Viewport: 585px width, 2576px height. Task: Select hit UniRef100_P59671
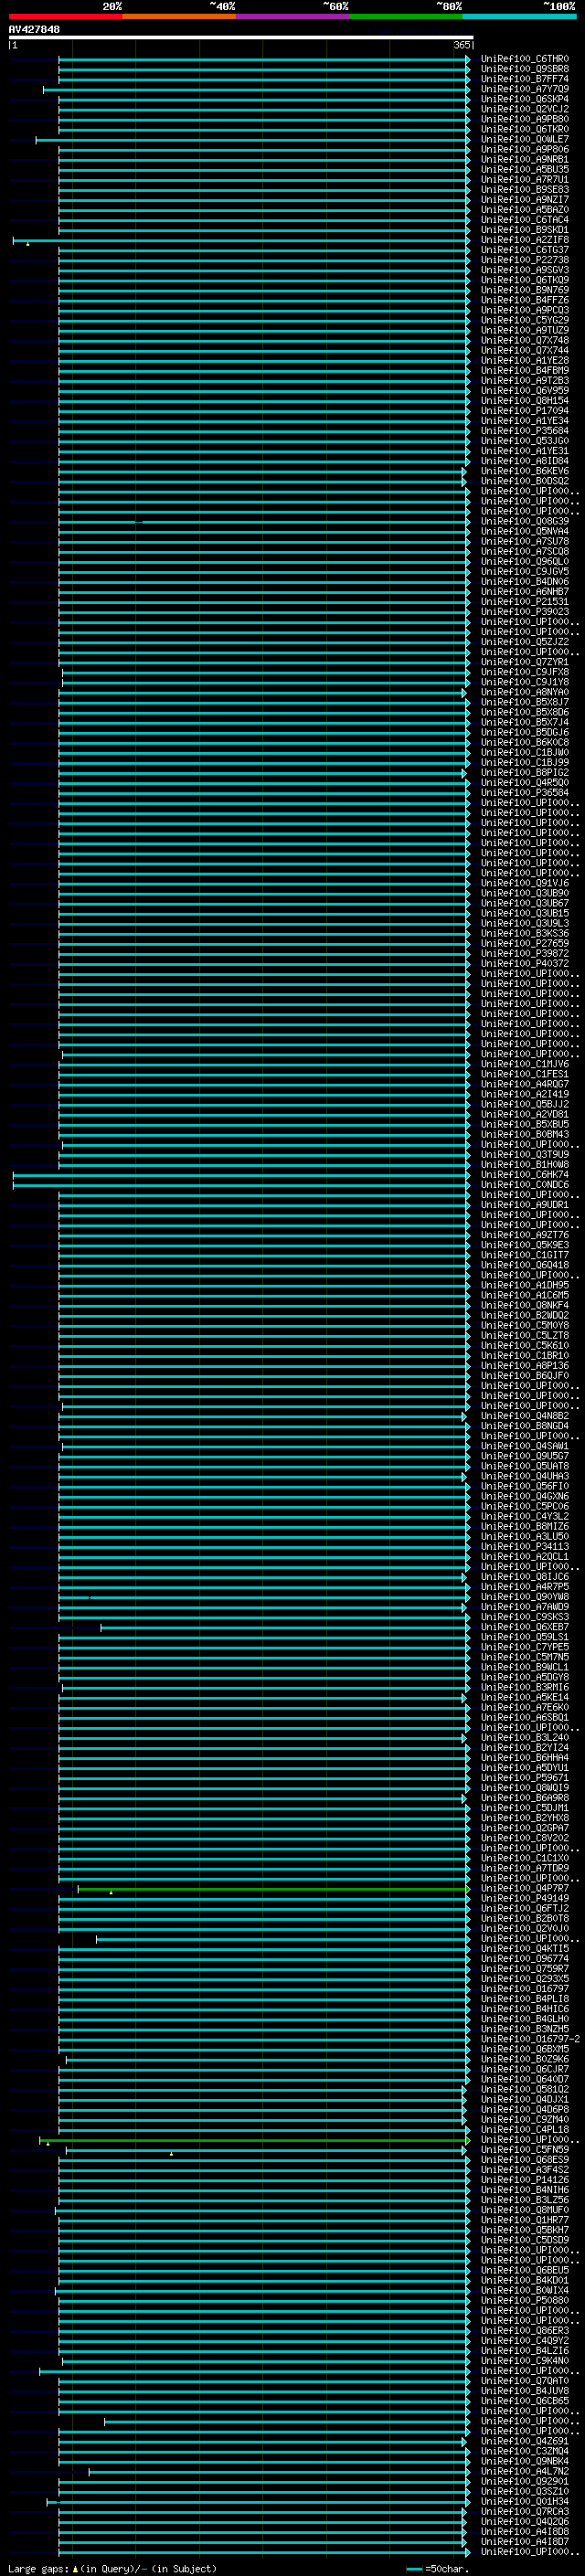pos(525,1778)
